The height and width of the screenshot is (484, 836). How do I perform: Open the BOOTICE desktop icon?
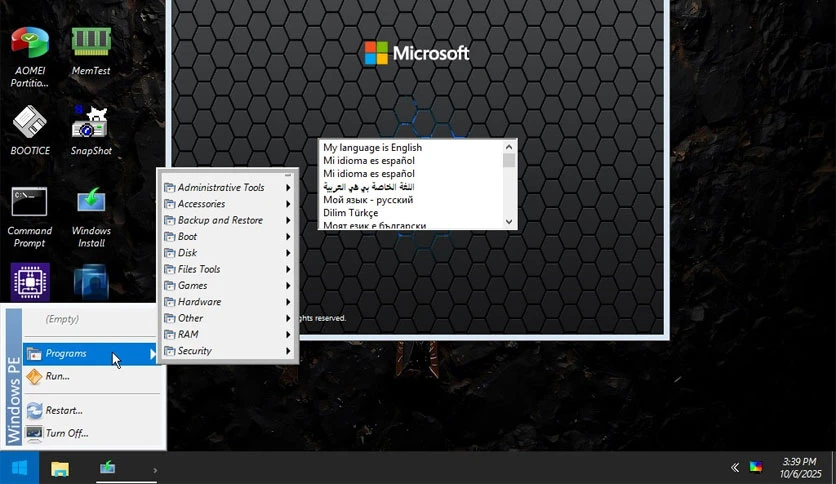30,131
